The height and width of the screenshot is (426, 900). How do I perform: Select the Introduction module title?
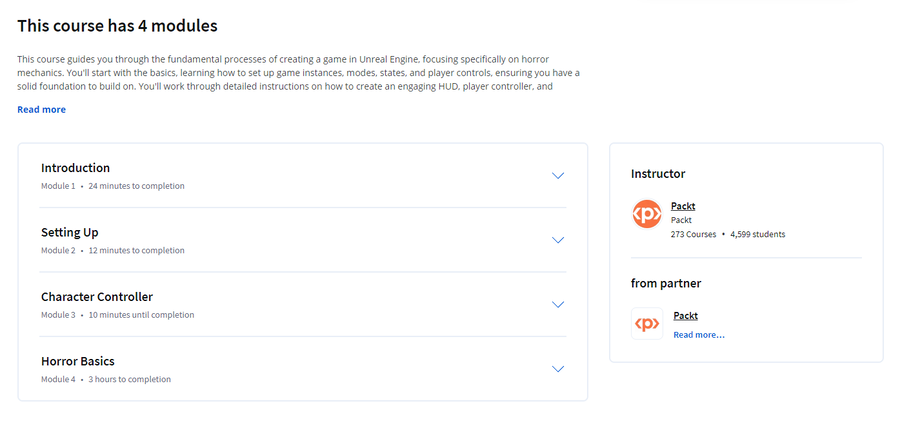75,168
